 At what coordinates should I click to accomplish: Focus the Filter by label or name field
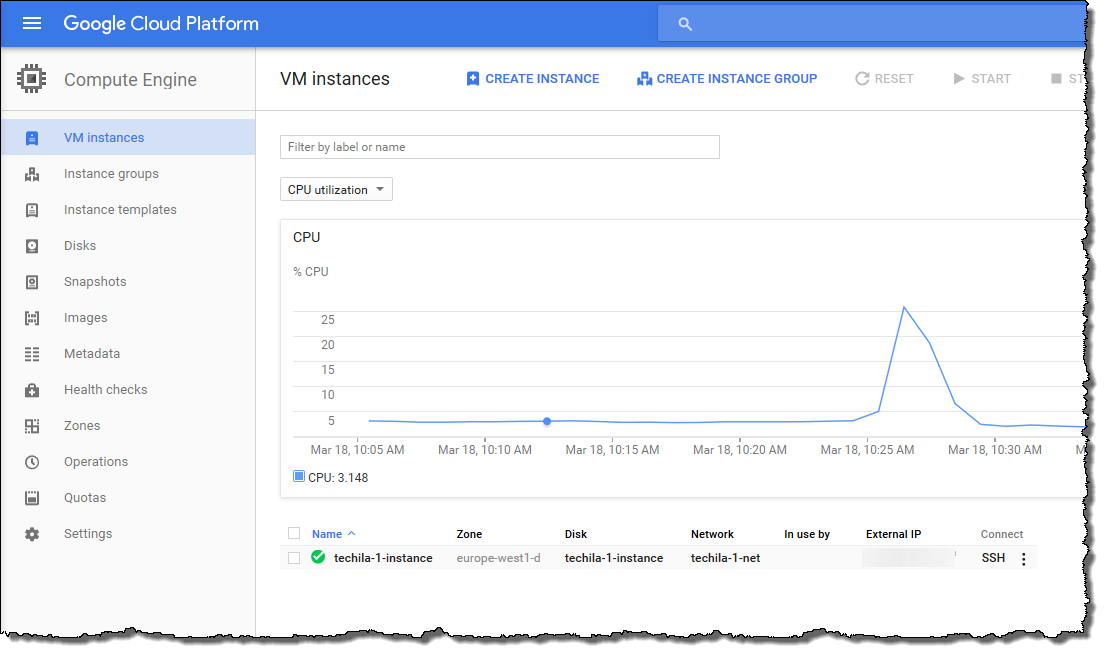point(499,147)
